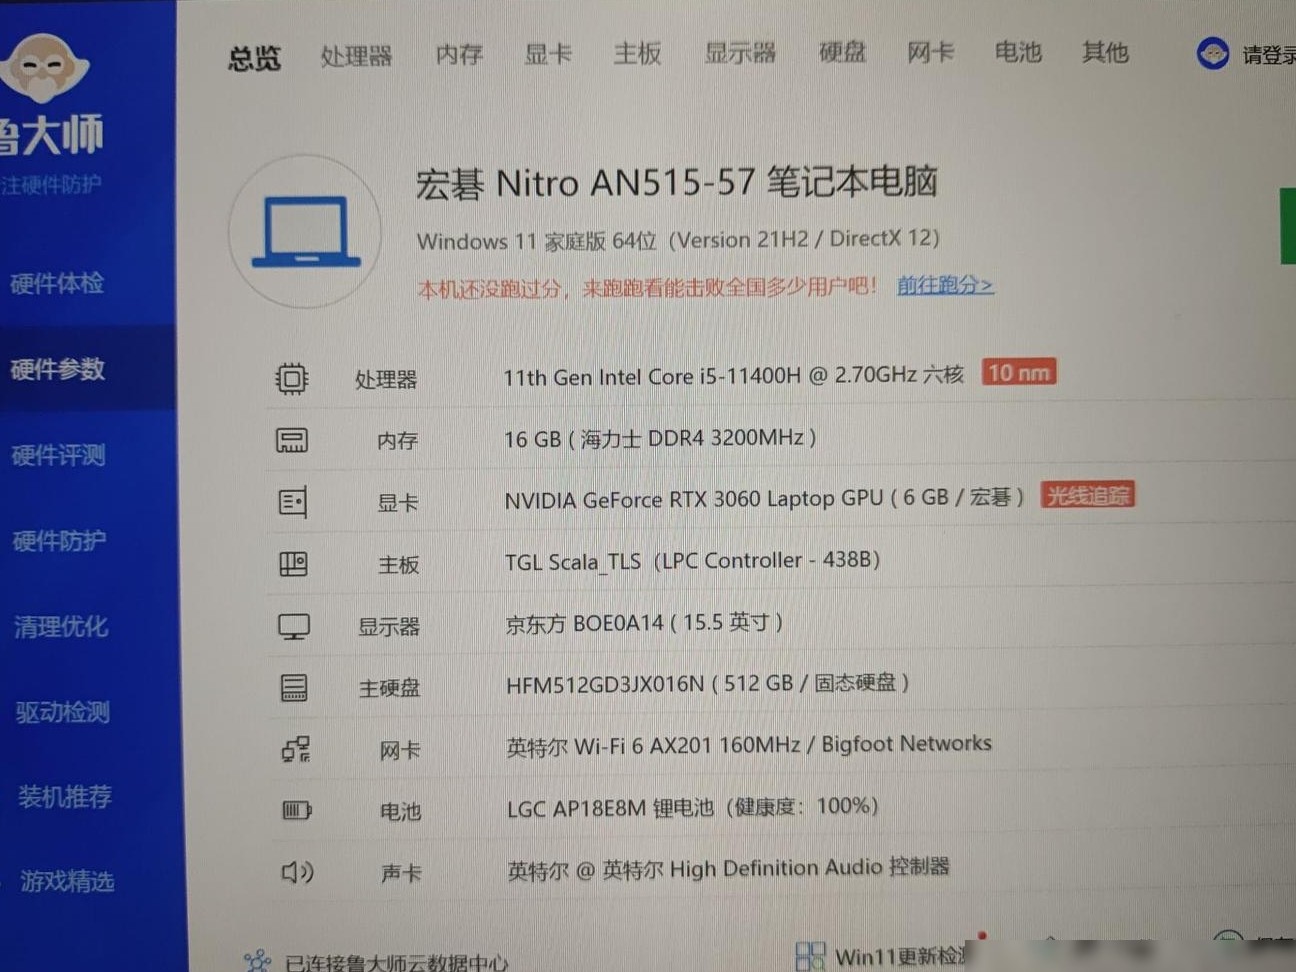The width and height of the screenshot is (1296, 972).
Task: Click the network card icon
Action: [x=296, y=749]
